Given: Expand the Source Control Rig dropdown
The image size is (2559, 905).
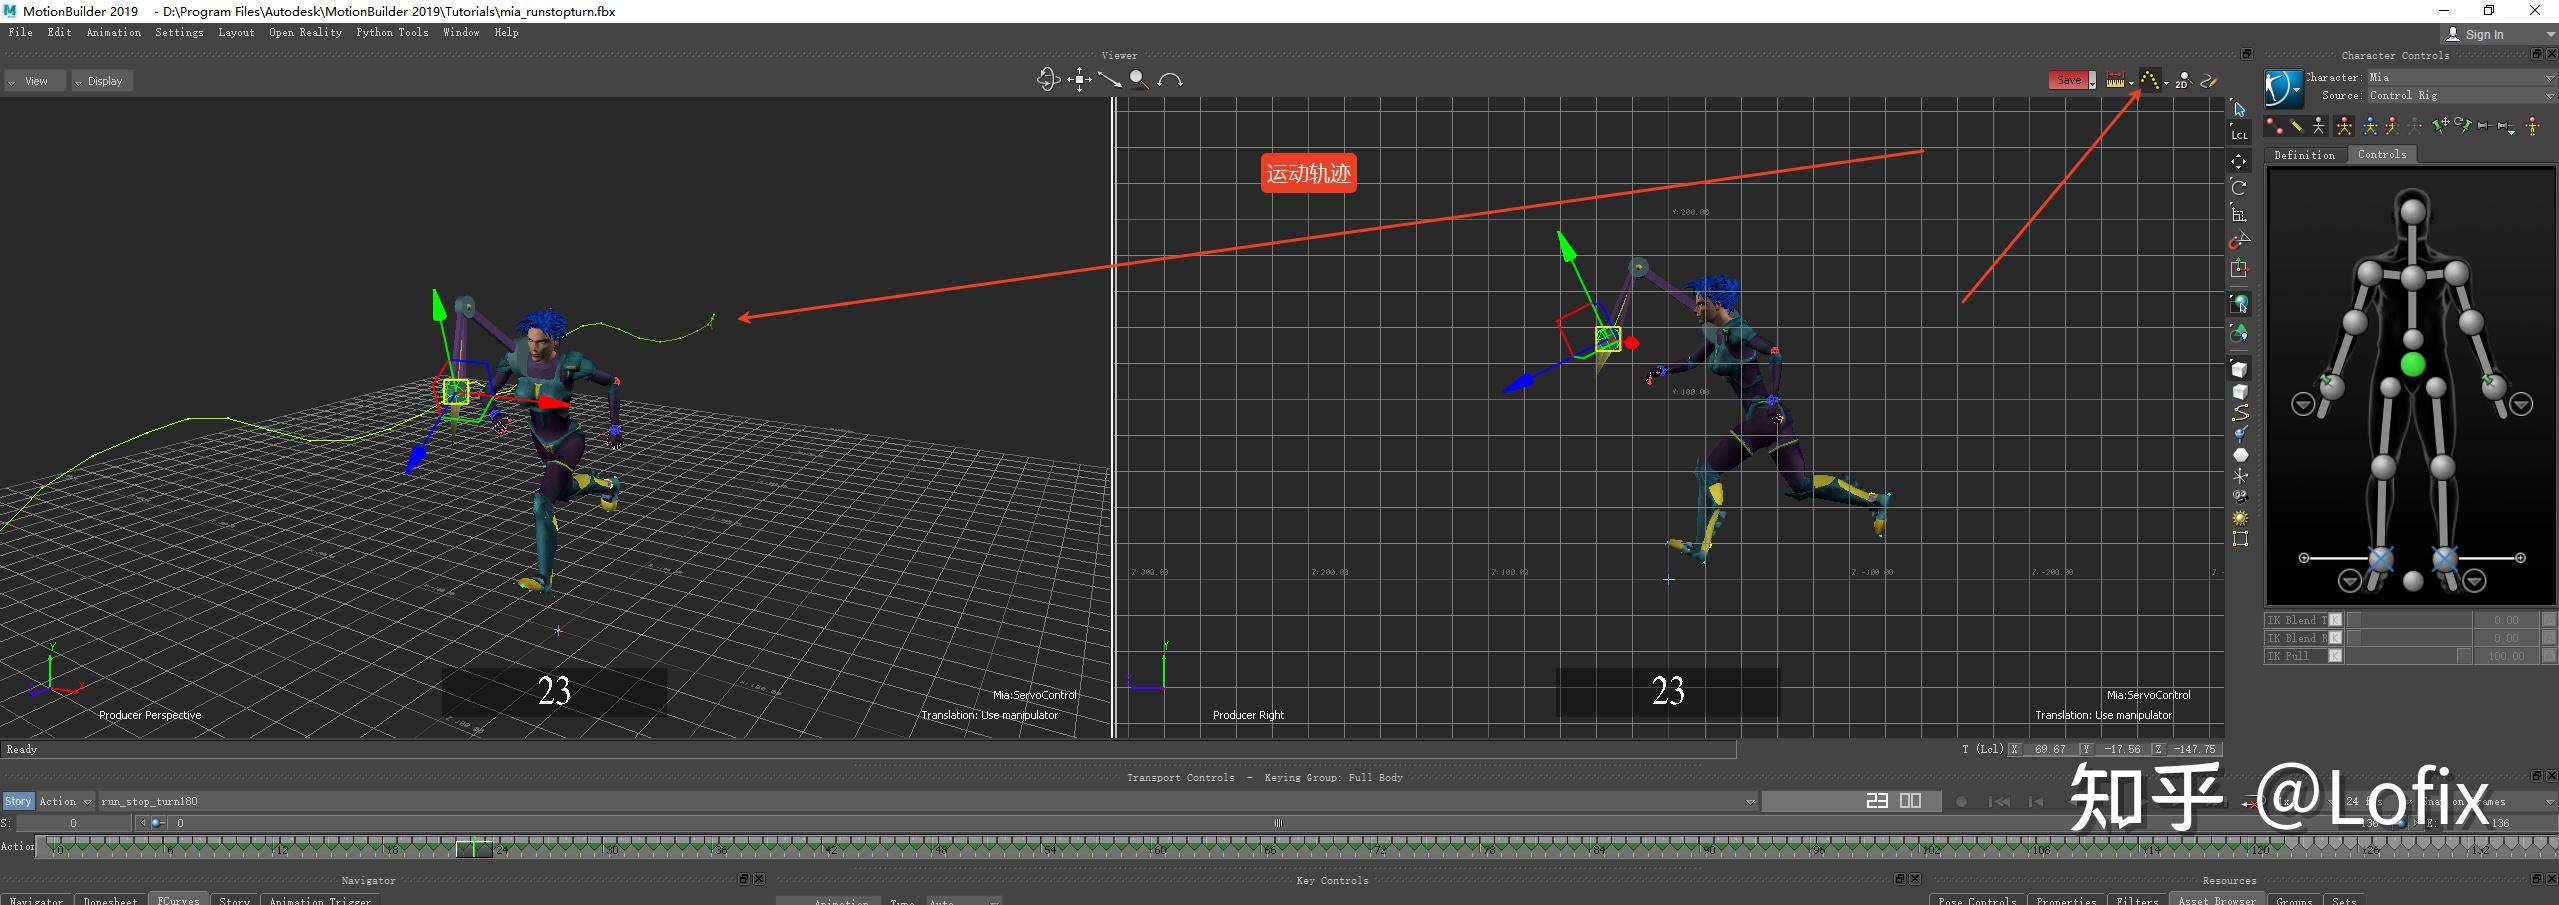Looking at the screenshot, I should (2461, 95).
